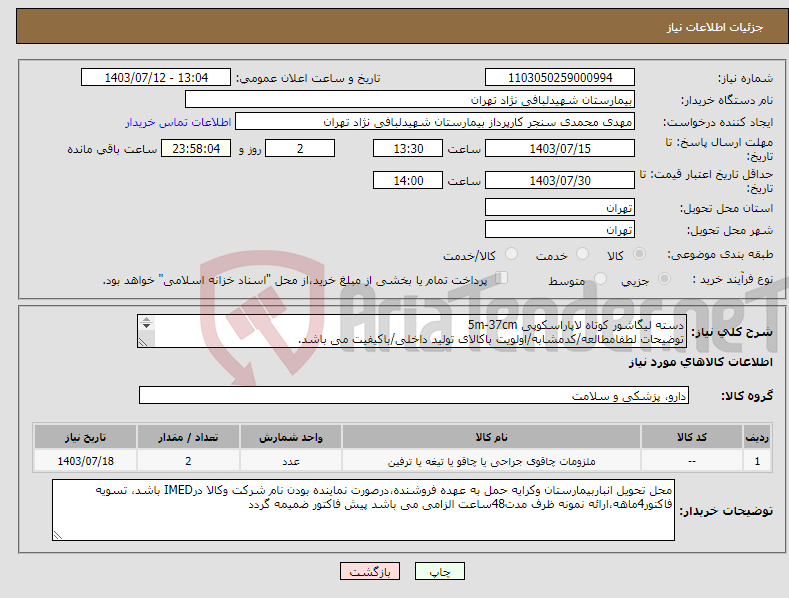This screenshot has width=789, height=598.
Task: Click requester field مهدی محمدی سنجر
Action: (435, 122)
